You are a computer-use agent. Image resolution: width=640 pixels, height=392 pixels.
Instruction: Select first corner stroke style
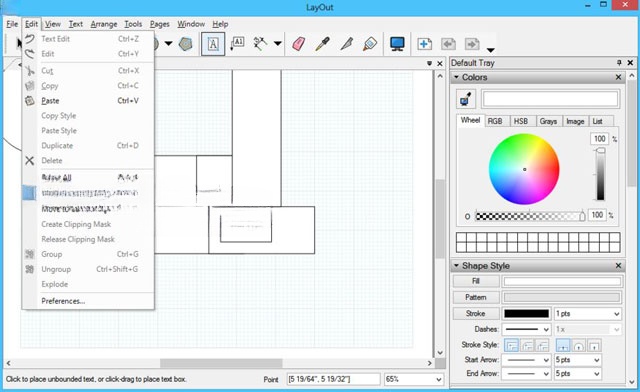pyautogui.click(x=511, y=345)
